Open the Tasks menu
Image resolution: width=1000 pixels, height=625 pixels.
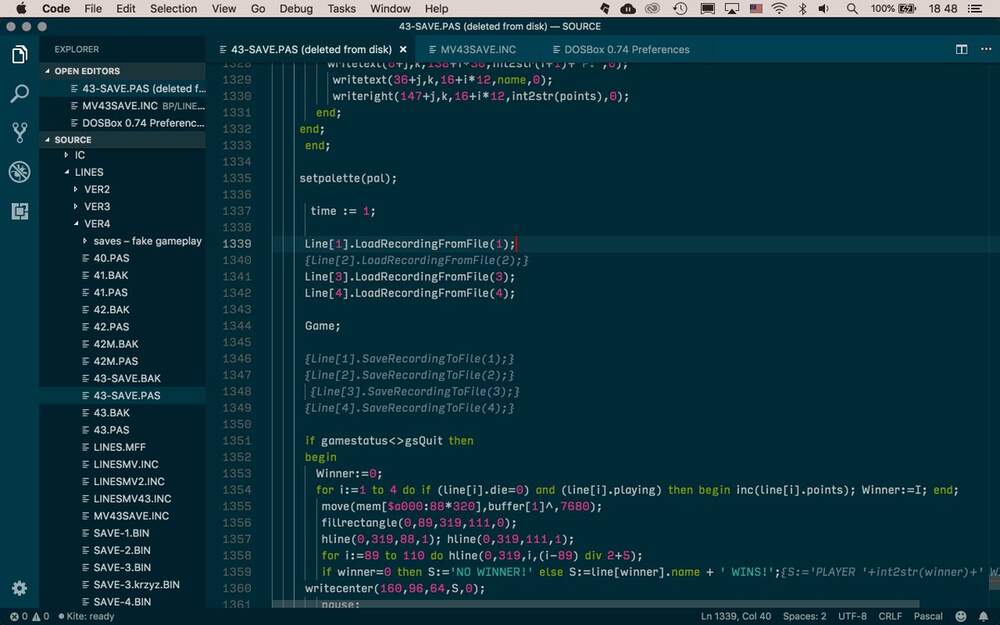pyautogui.click(x=342, y=8)
